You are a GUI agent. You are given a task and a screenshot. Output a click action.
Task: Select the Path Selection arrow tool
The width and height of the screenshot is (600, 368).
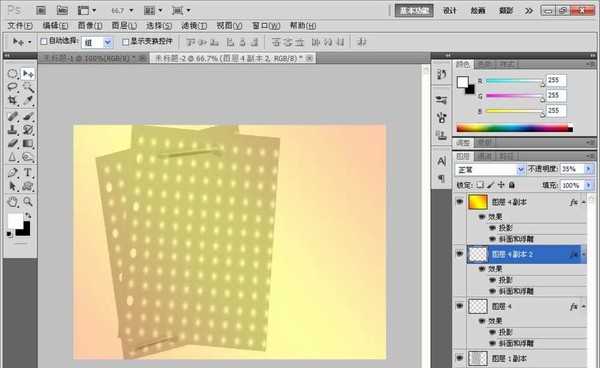click(13, 186)
